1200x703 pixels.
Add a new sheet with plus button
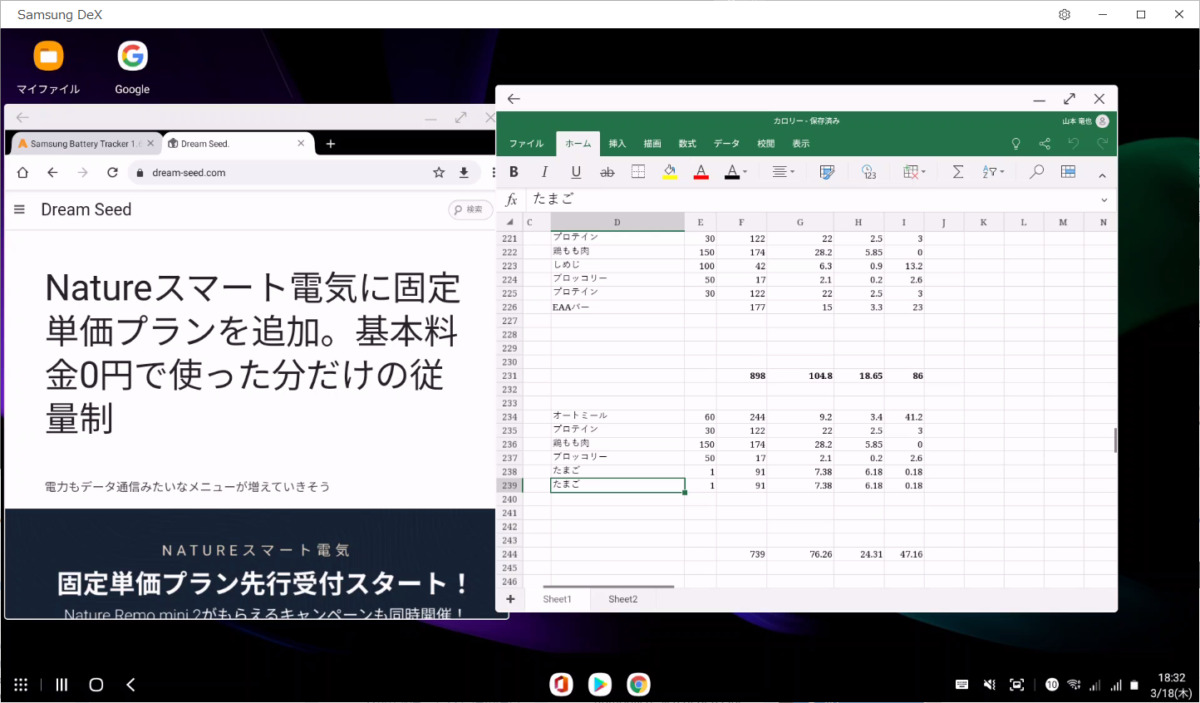pos(510,599)
